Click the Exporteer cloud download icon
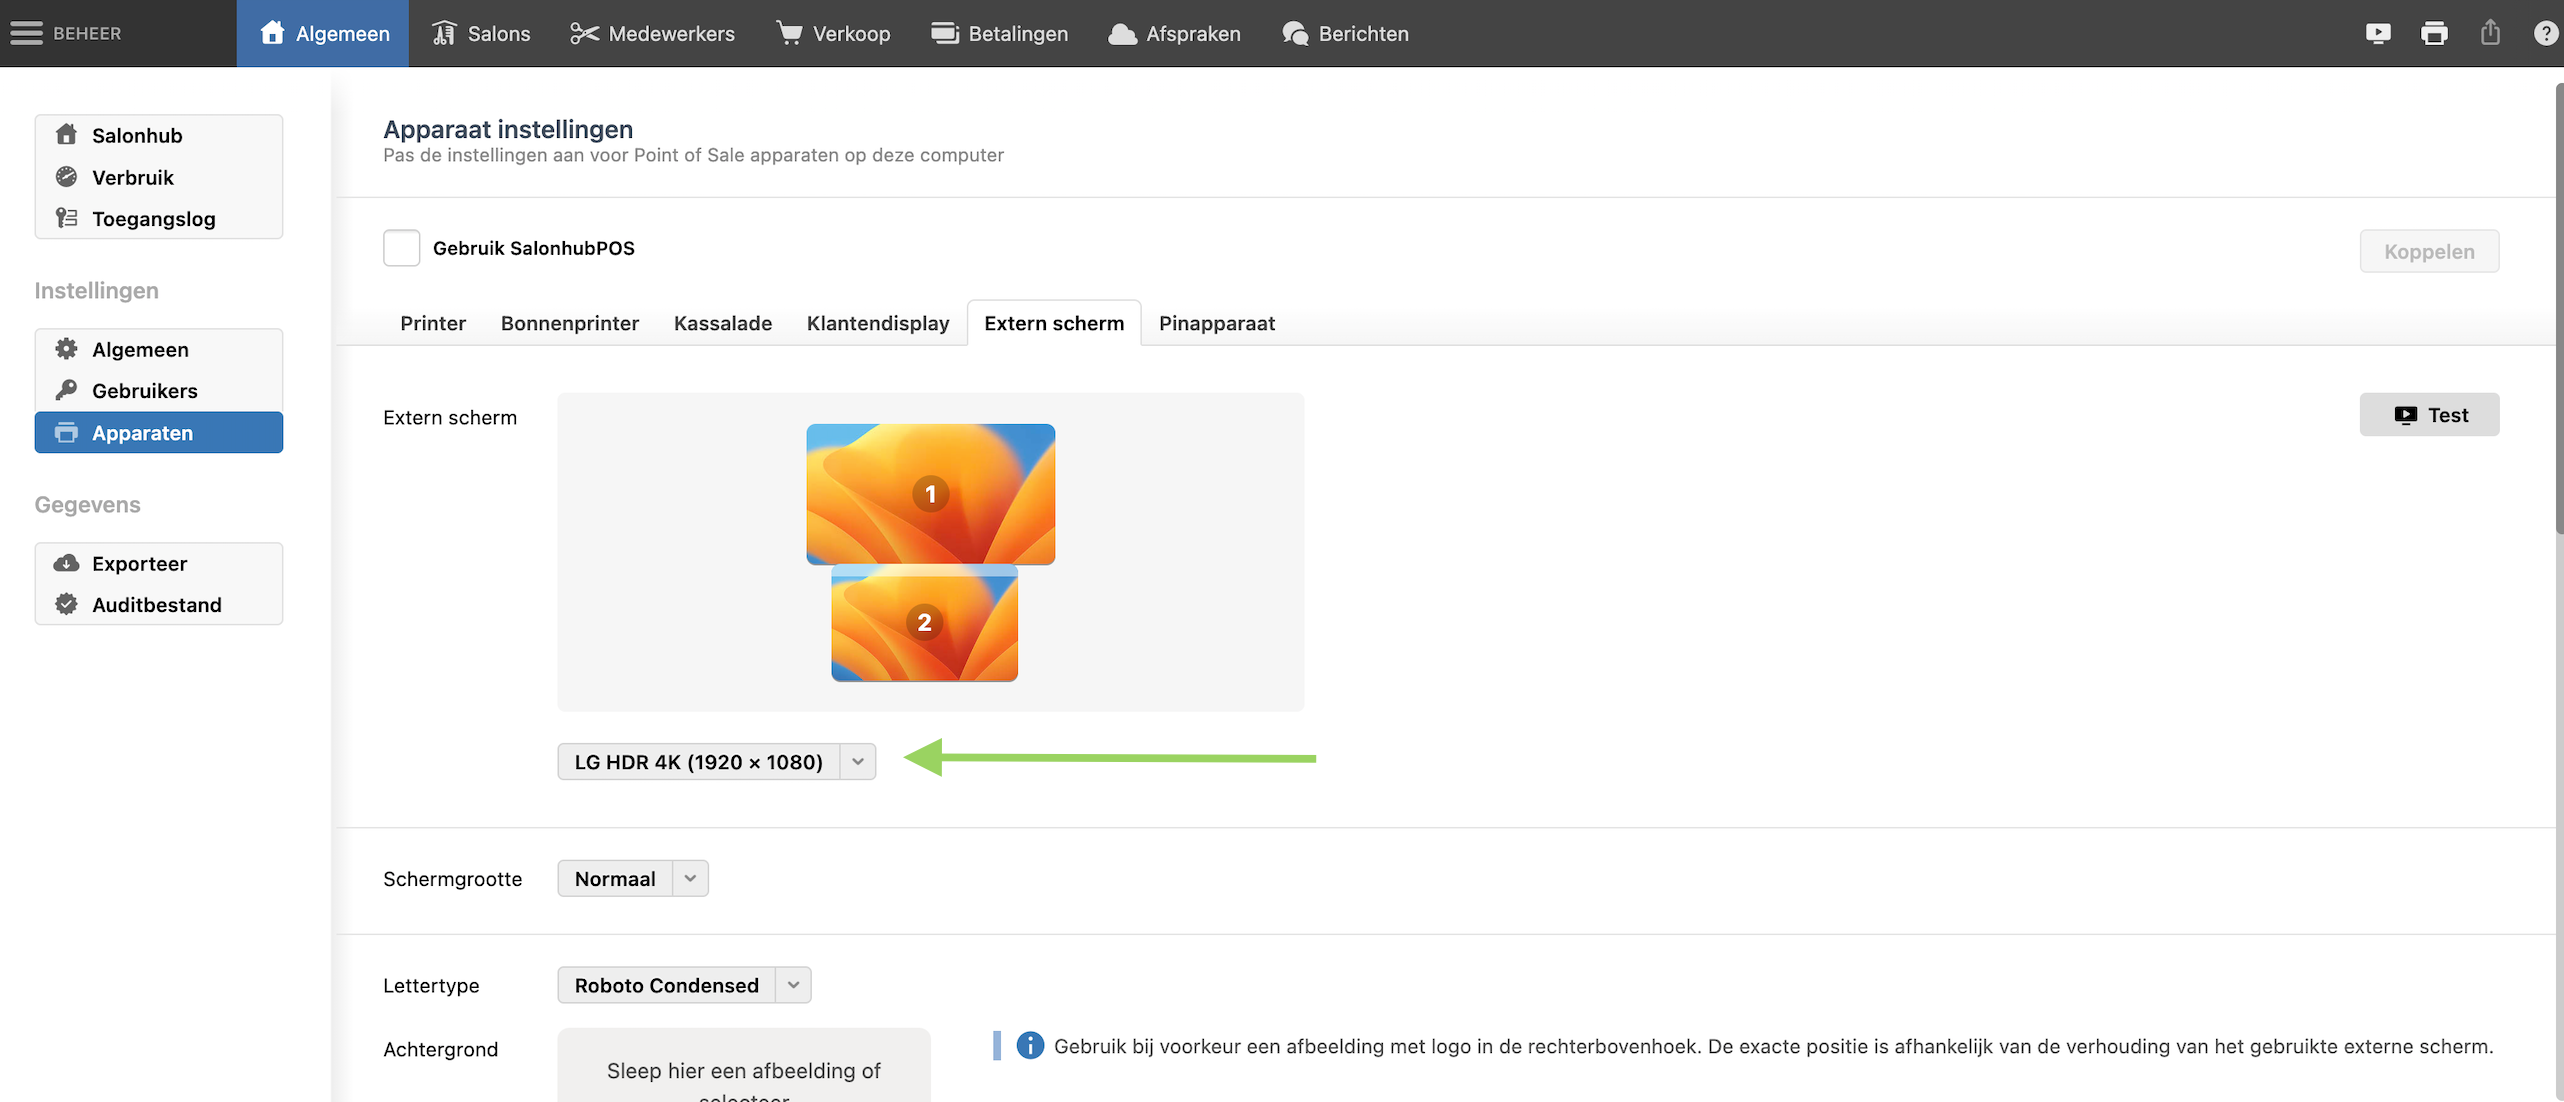 [66, 563]
